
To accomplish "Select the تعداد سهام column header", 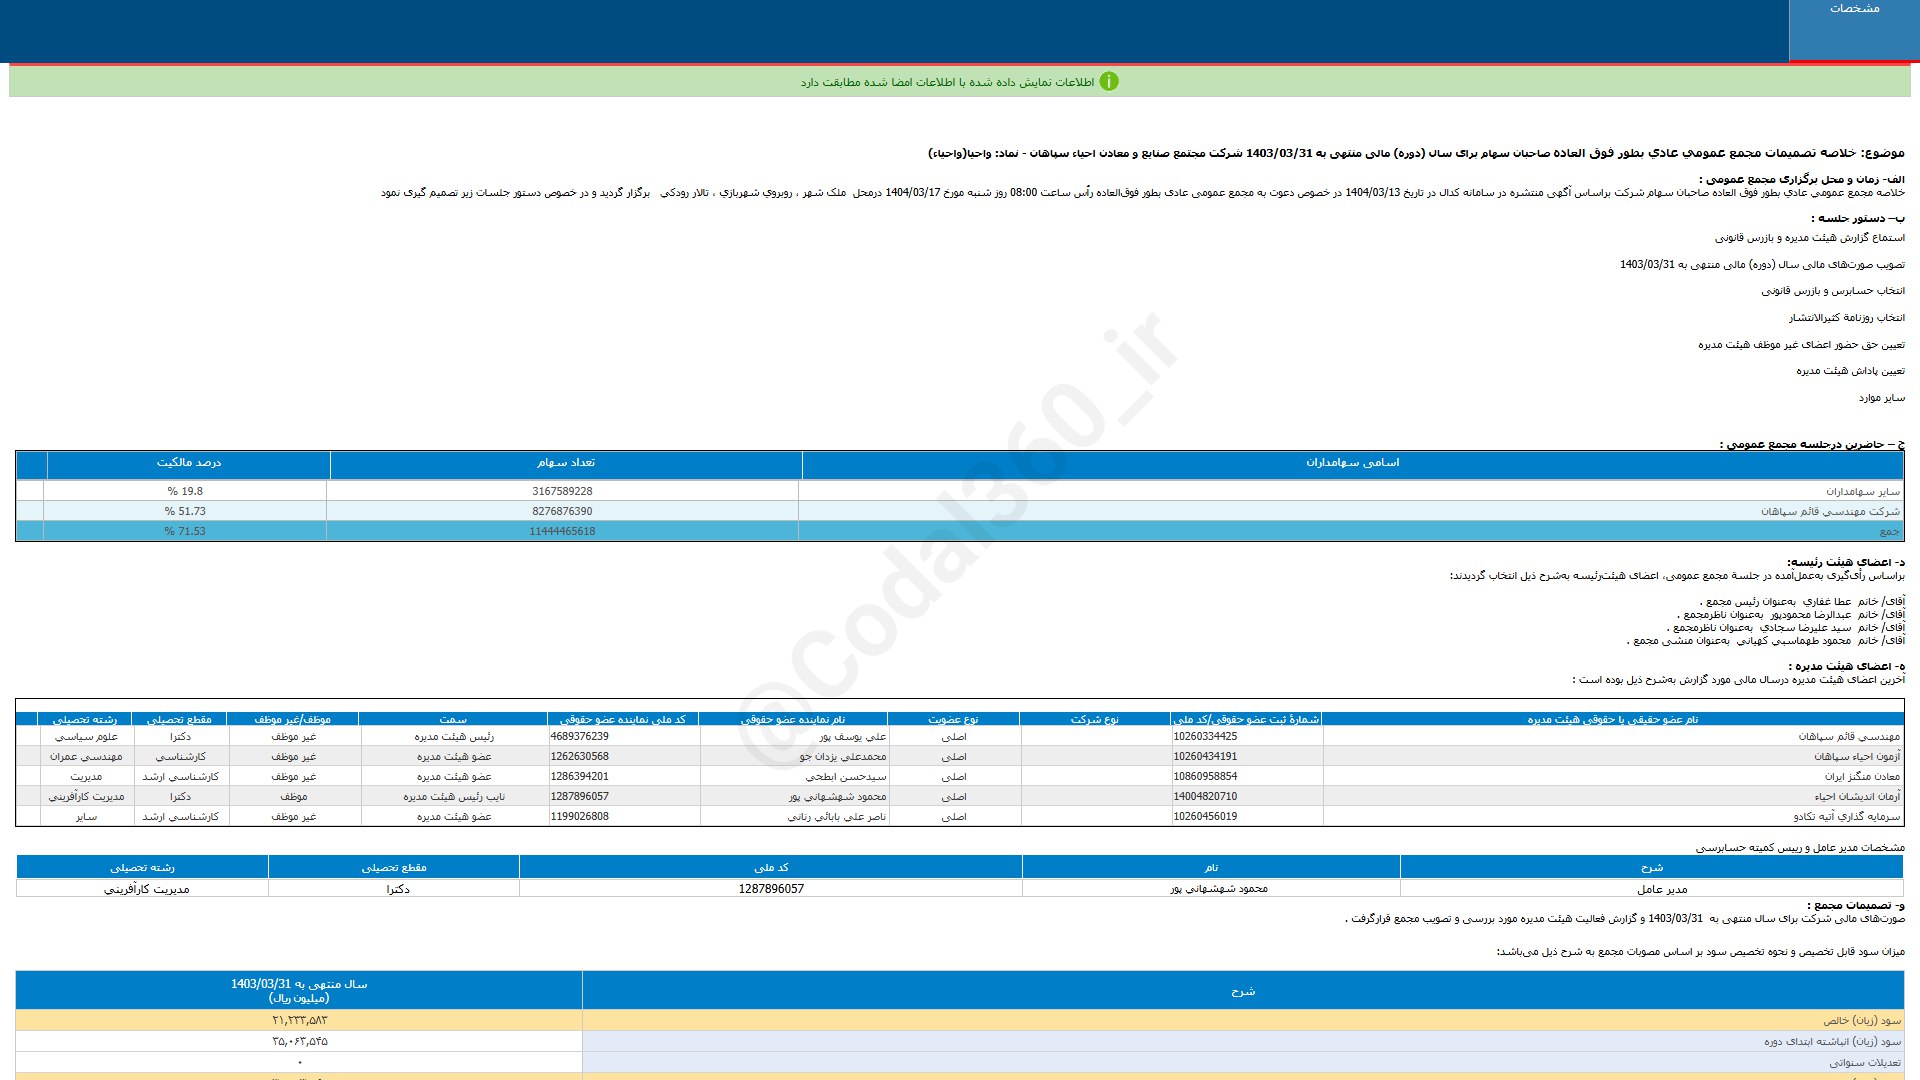I will point(566,463).
